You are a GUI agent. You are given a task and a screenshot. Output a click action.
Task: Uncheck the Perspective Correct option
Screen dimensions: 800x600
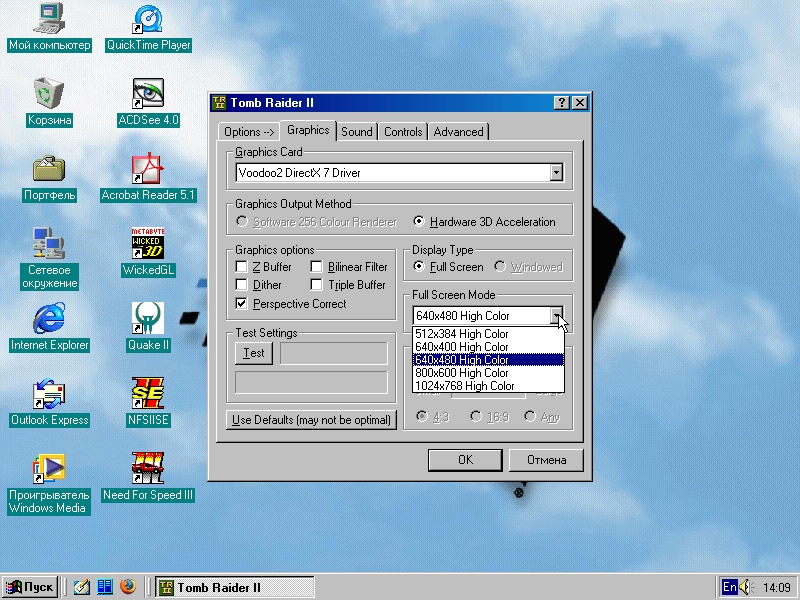tap(241, 303)
